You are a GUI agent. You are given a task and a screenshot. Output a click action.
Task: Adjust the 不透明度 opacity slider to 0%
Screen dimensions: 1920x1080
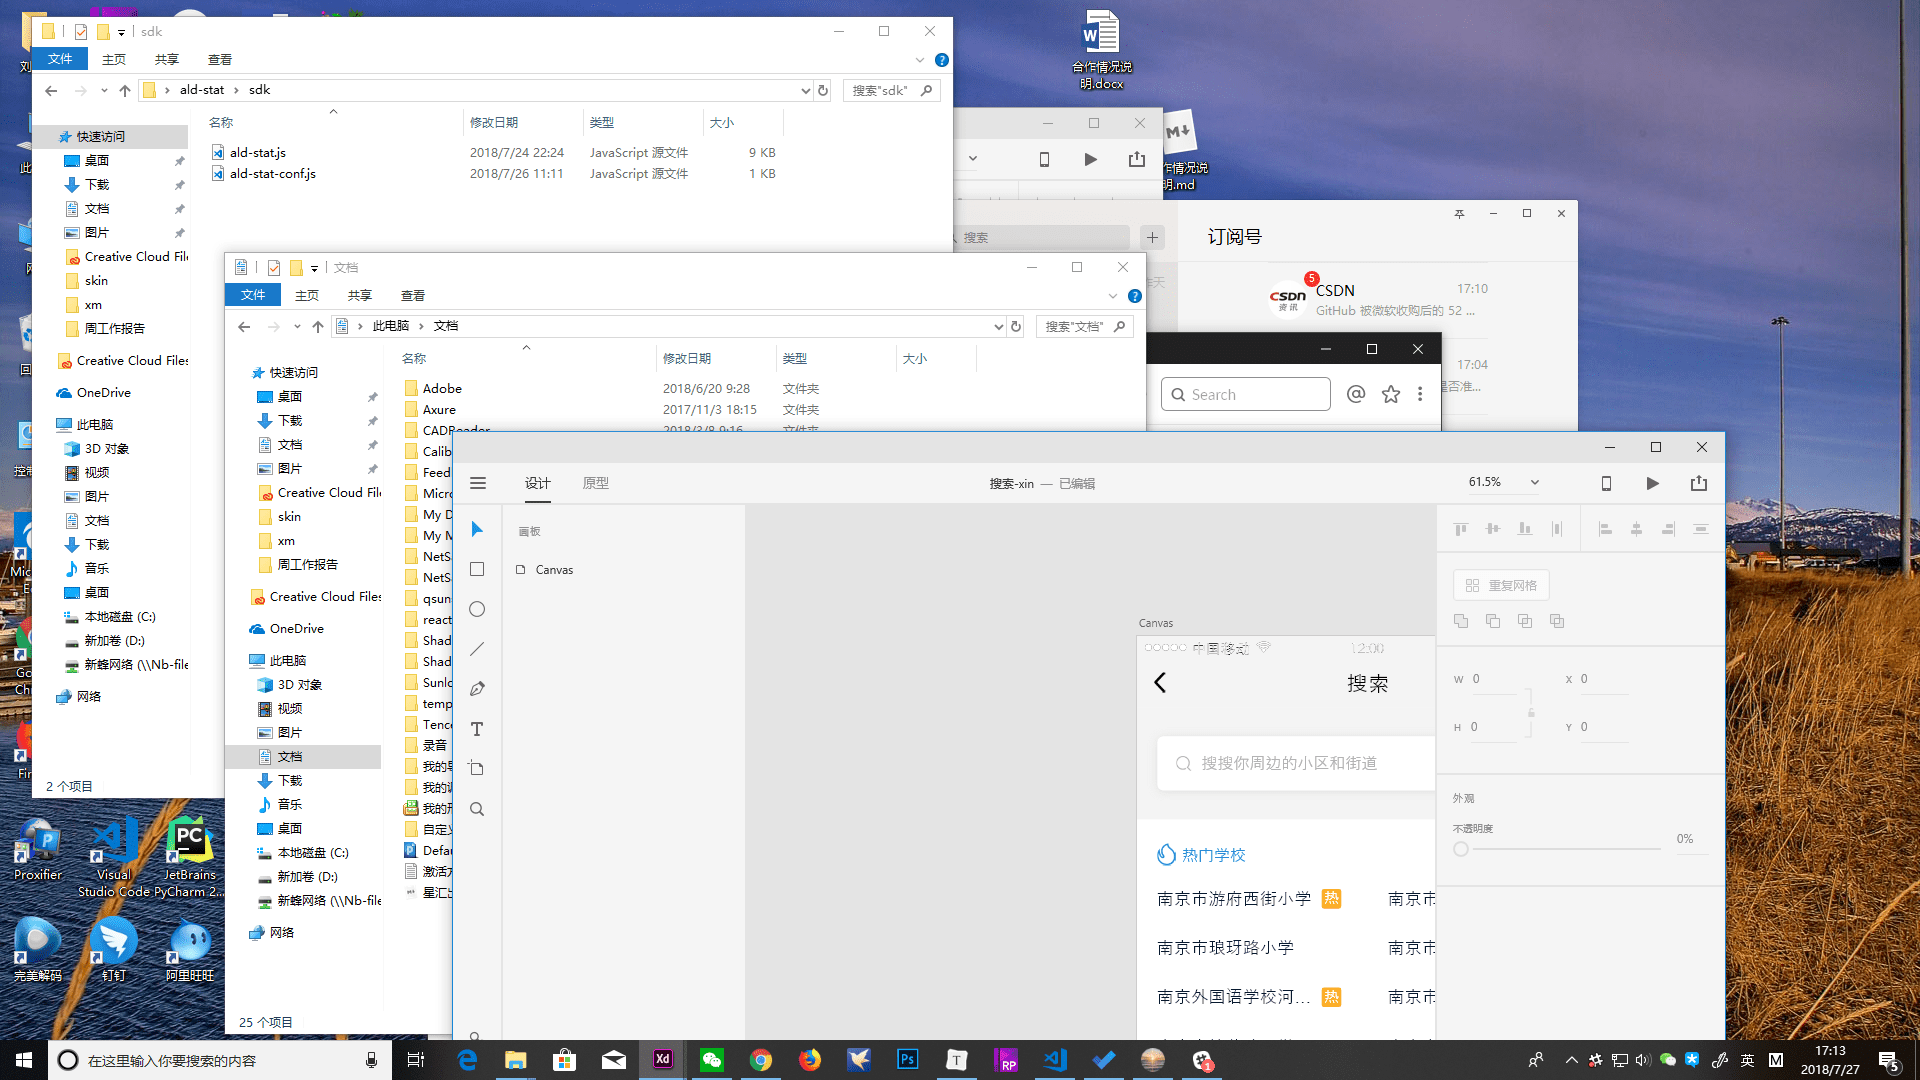coord(1461,848)
